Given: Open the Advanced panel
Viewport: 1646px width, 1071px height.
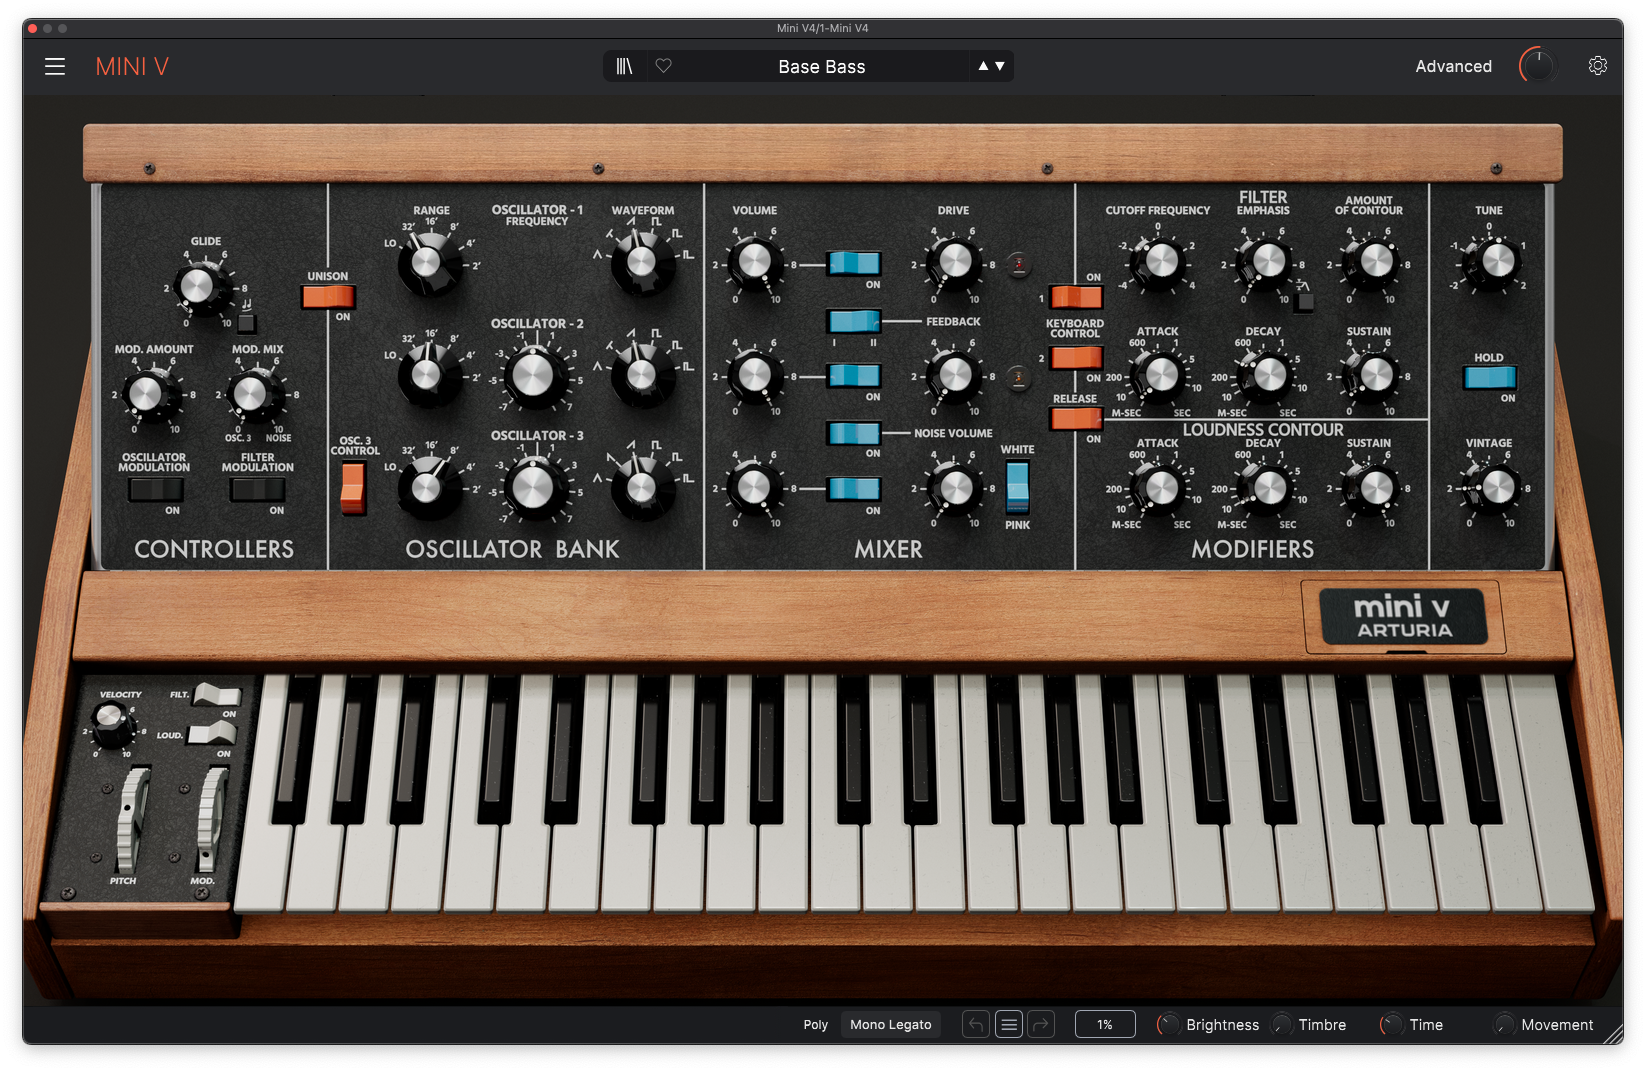Looking at the screenshot, I should click(x=1453, y=66).
